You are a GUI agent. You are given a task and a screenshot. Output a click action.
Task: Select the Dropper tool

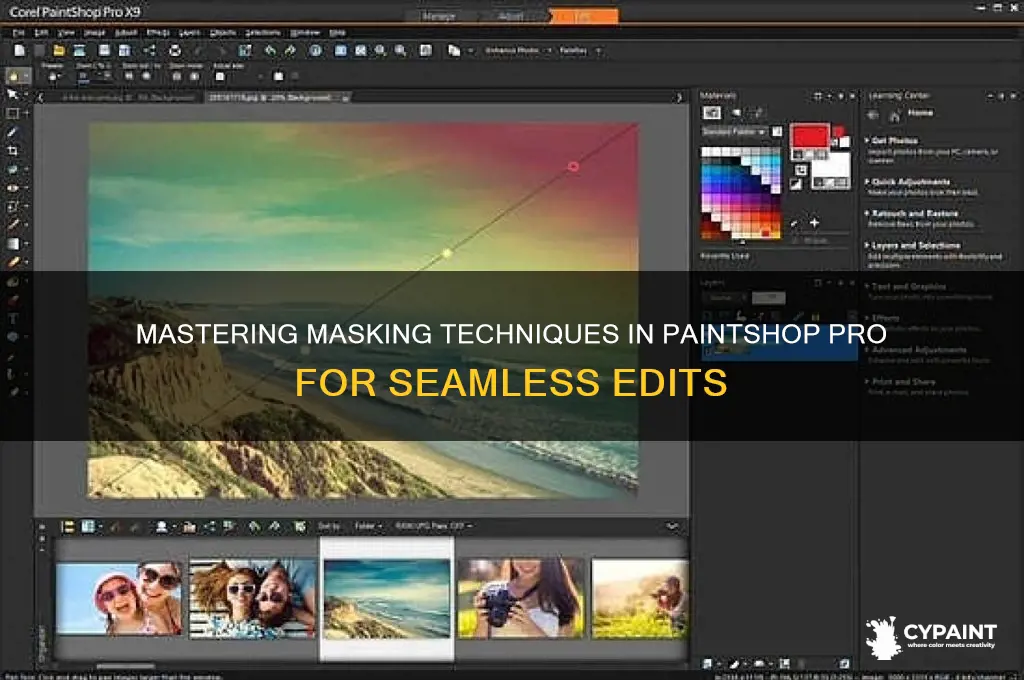point(12,132)
